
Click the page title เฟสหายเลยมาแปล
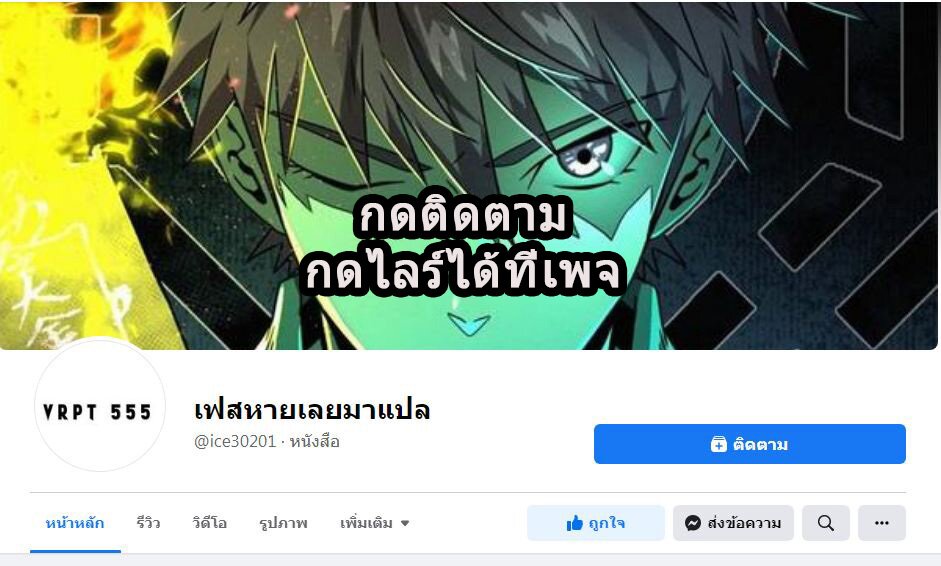tap(312, 410)
